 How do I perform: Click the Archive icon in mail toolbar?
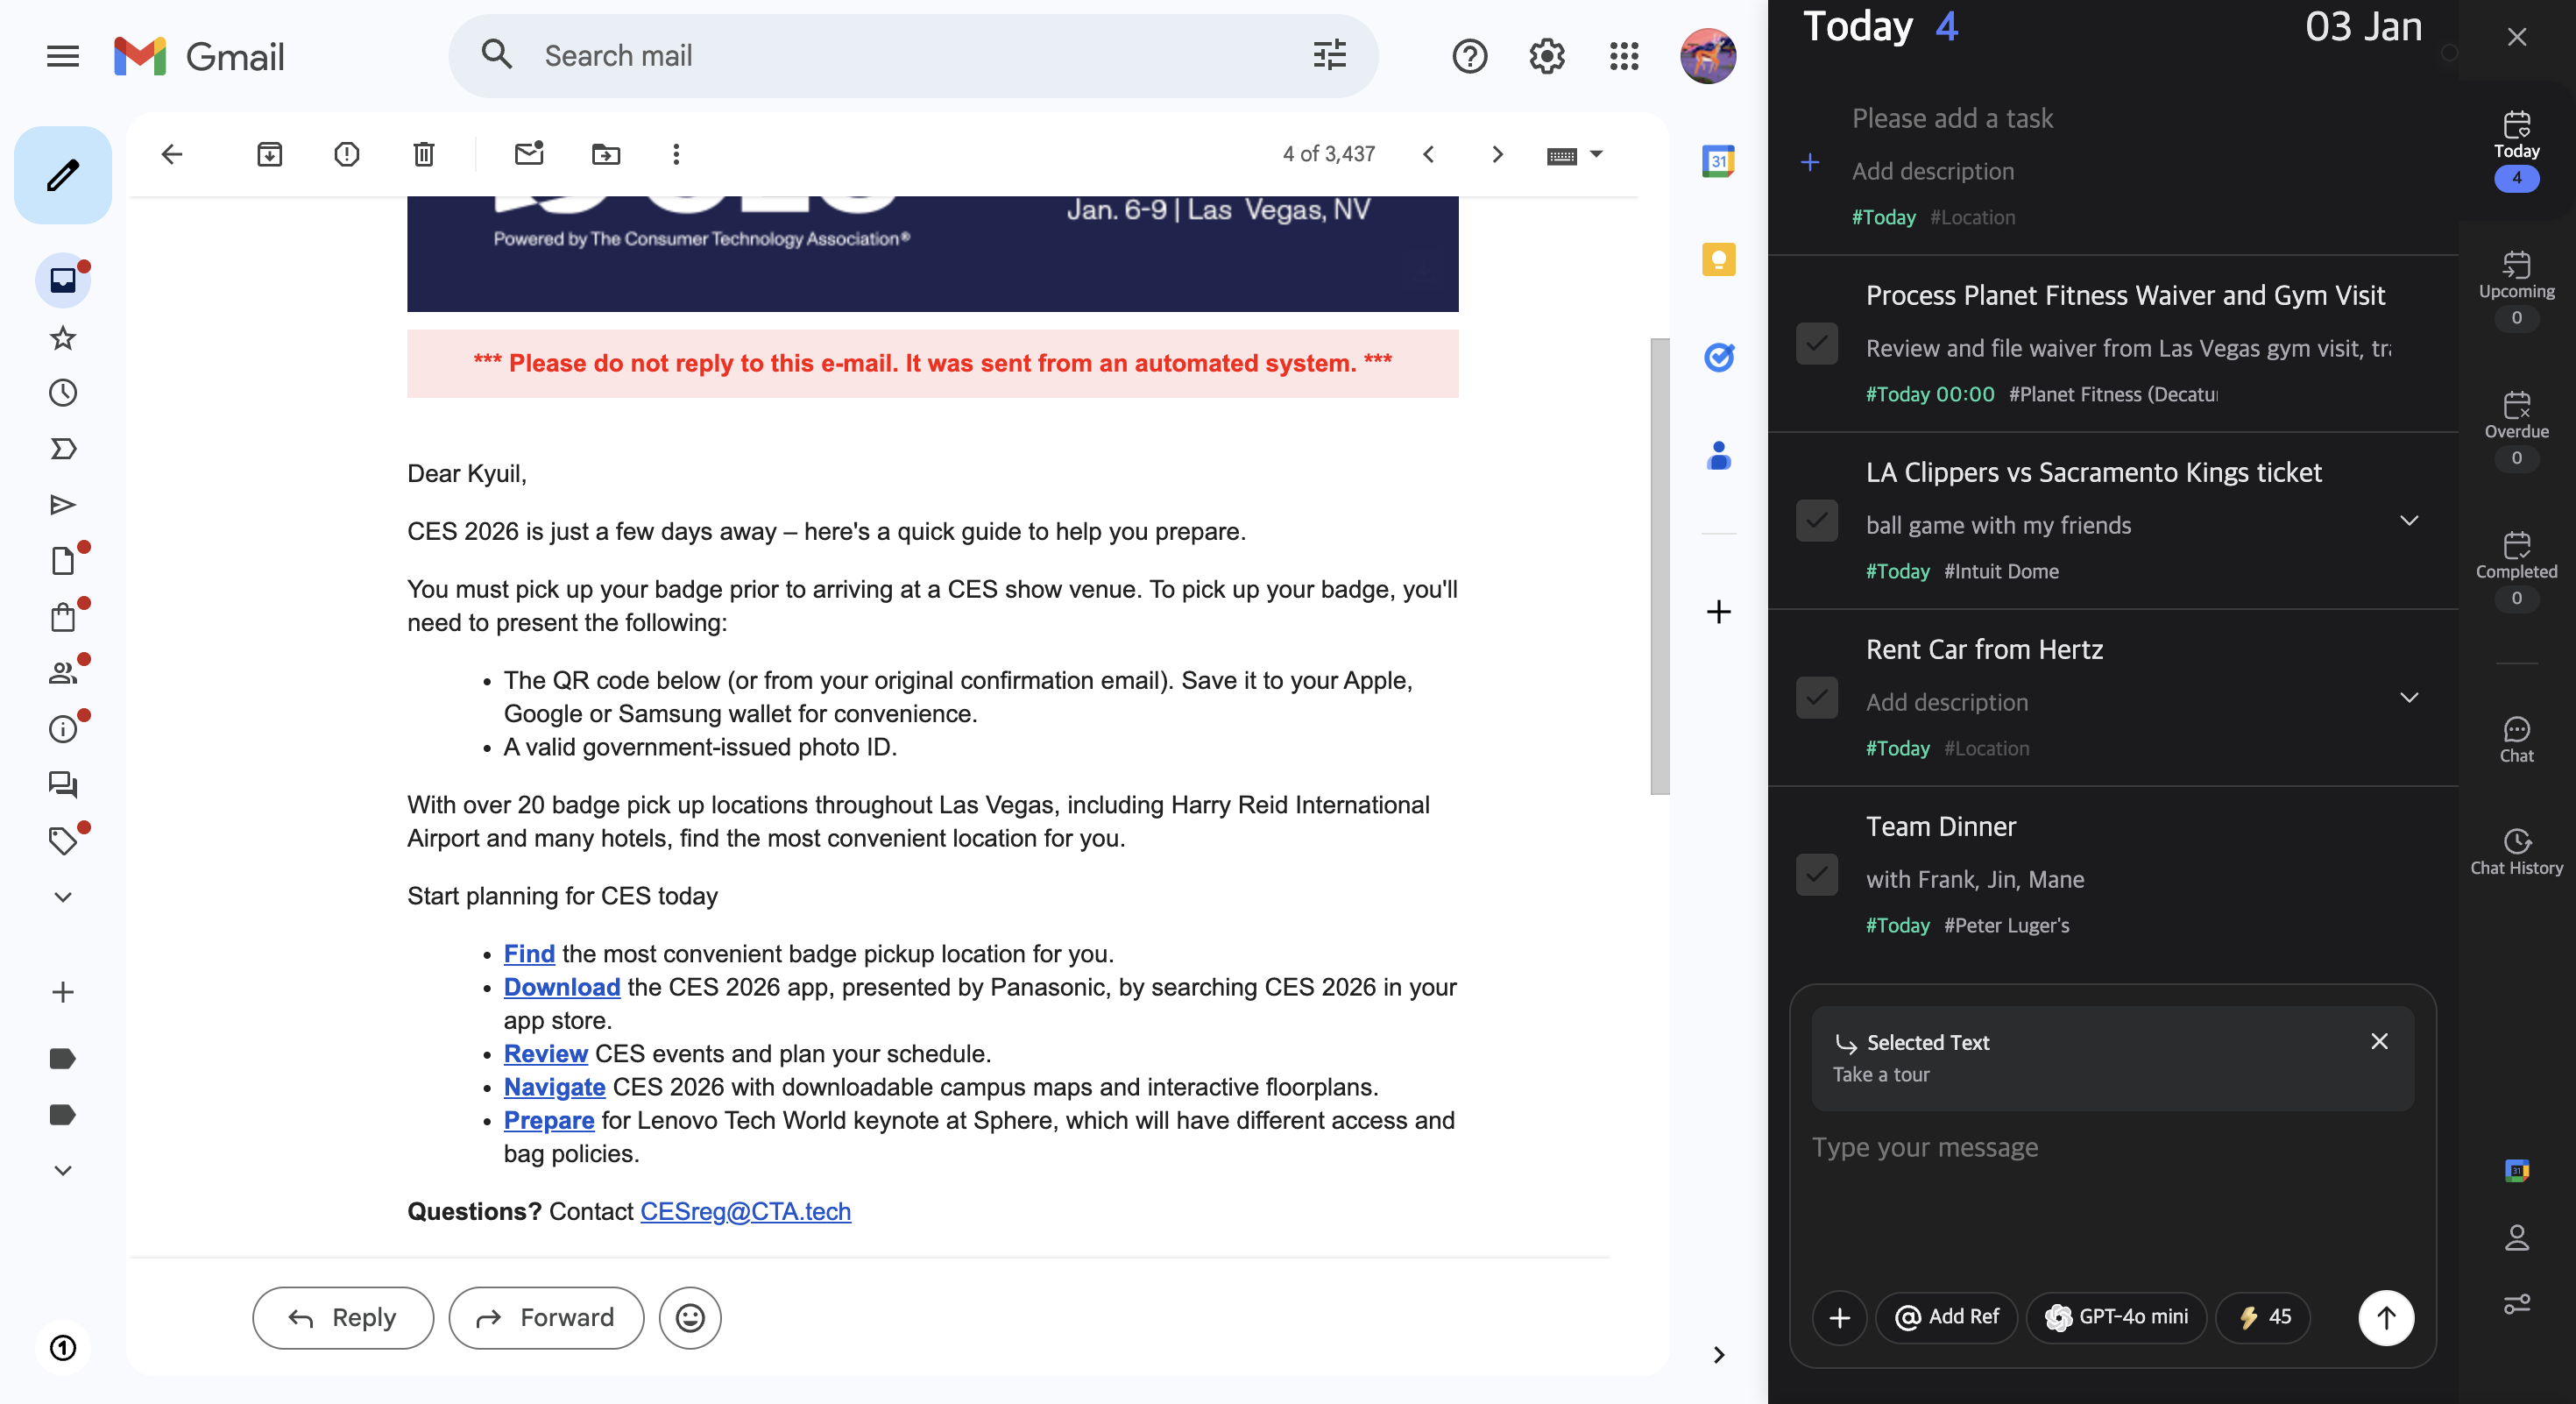269,154
